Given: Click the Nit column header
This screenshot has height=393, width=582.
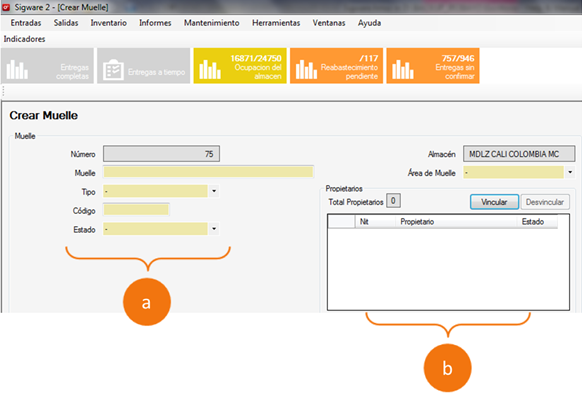Looking at the screenshot, I should pyautogui.click(x=375, y=222).
